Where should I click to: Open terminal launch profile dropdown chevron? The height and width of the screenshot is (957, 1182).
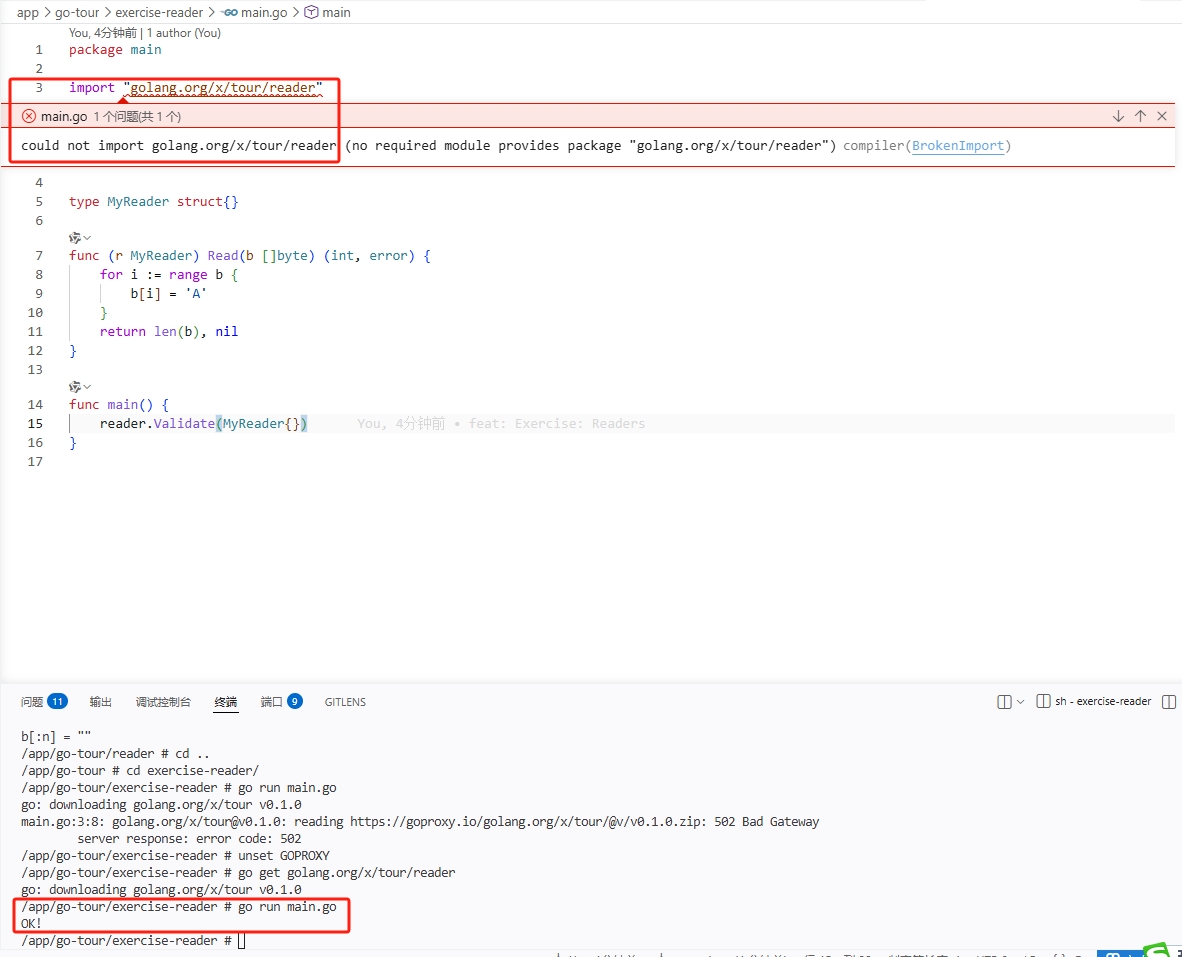(1021, 702)
